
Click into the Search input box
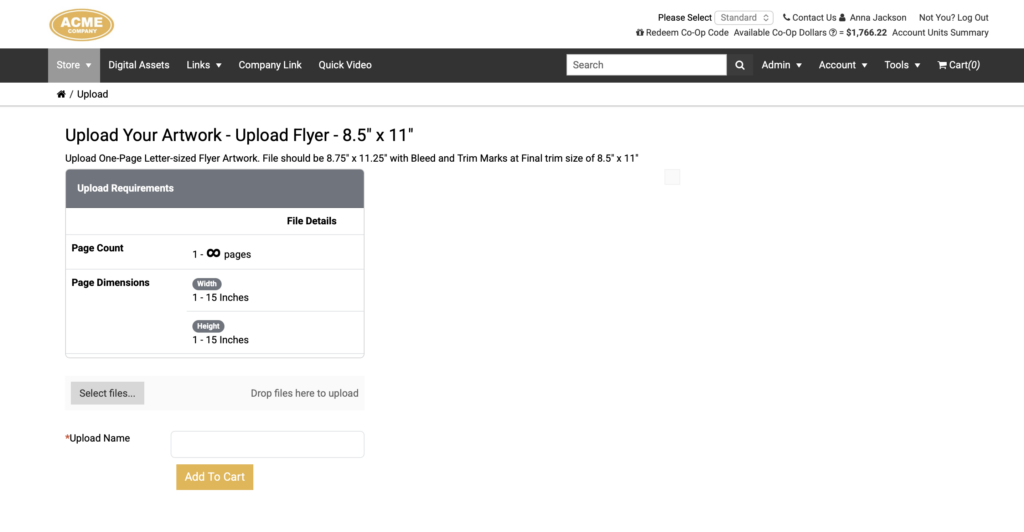pos(646,65)
